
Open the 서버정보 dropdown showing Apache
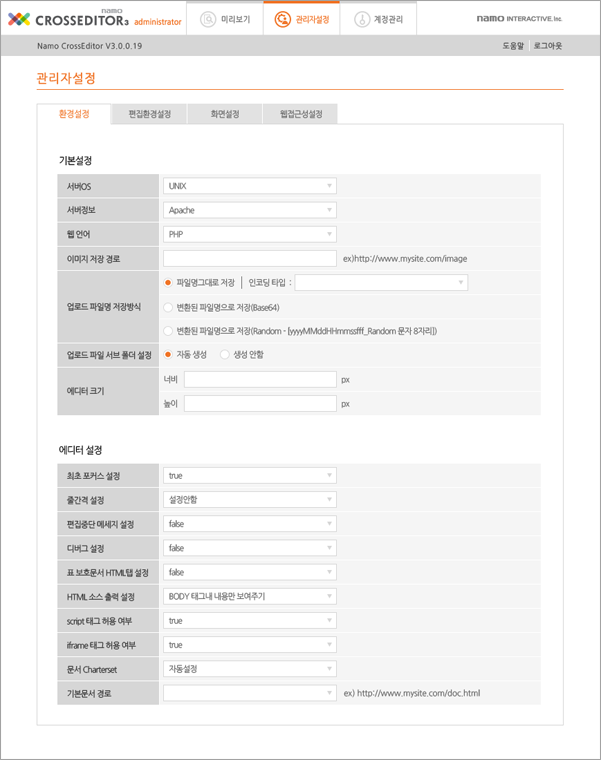point(250,210)
